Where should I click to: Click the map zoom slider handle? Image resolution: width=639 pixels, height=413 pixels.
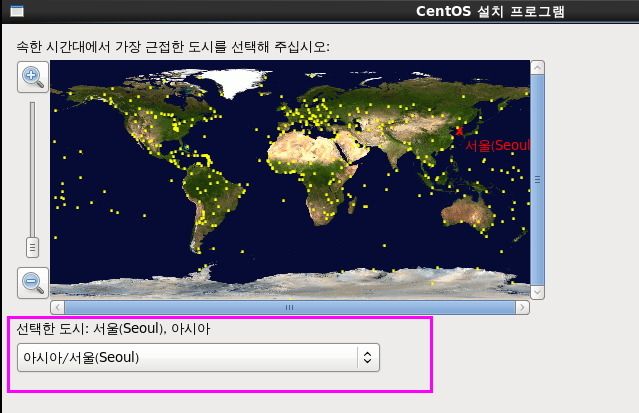pyautogui.click(x=33, y=247)
